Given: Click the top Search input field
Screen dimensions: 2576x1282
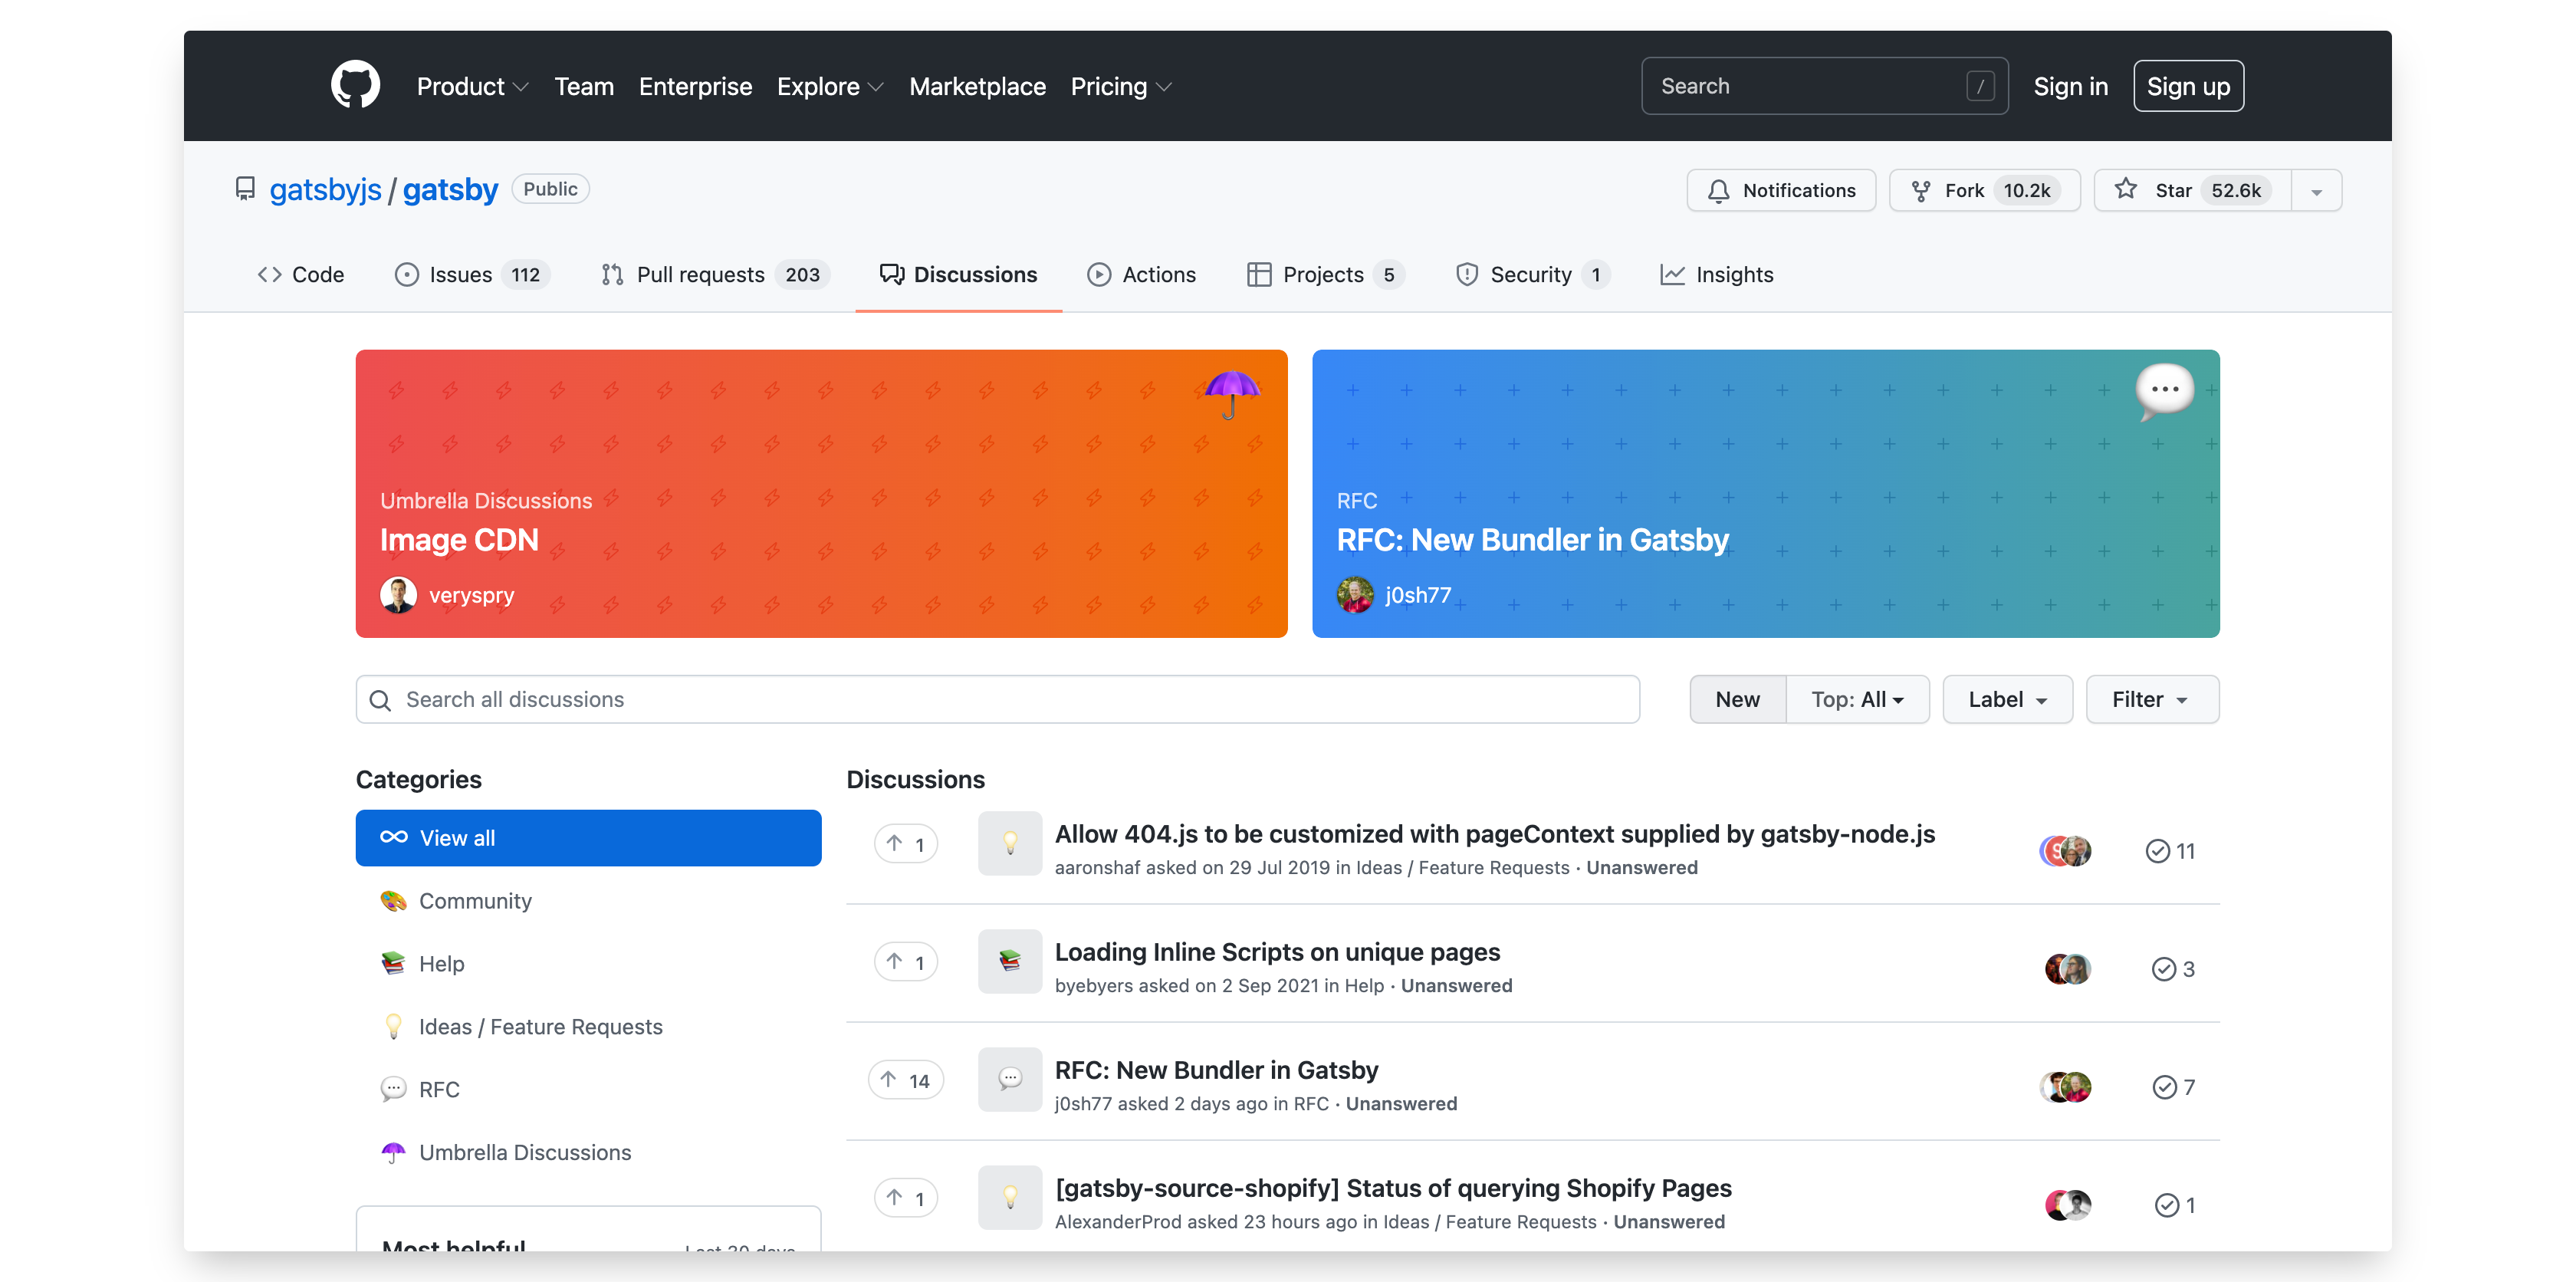Looking at the screenshot, I should (x=1824, y=86).
